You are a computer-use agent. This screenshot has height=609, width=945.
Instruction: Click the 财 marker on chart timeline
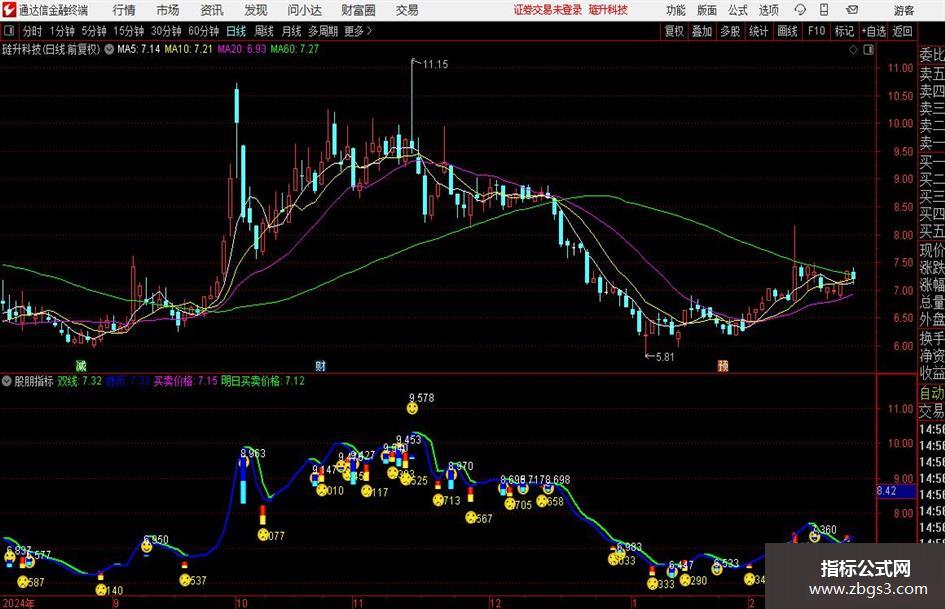321,366
